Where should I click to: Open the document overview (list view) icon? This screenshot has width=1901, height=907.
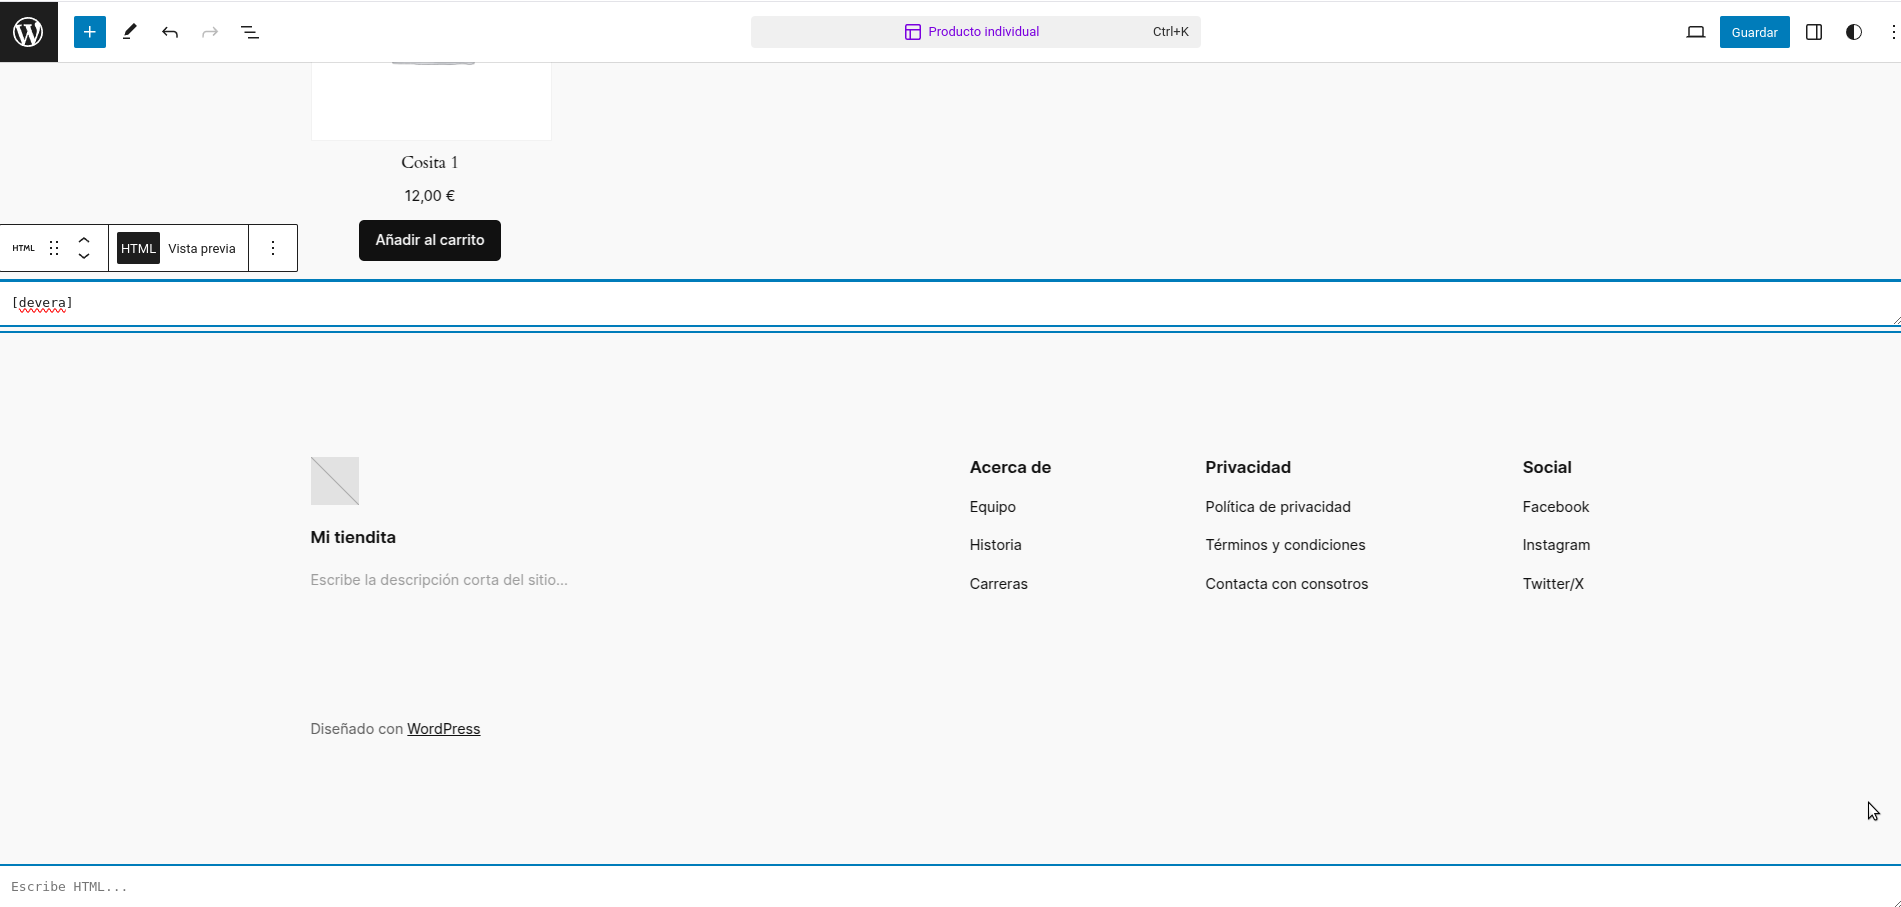(x=250, y=31)
